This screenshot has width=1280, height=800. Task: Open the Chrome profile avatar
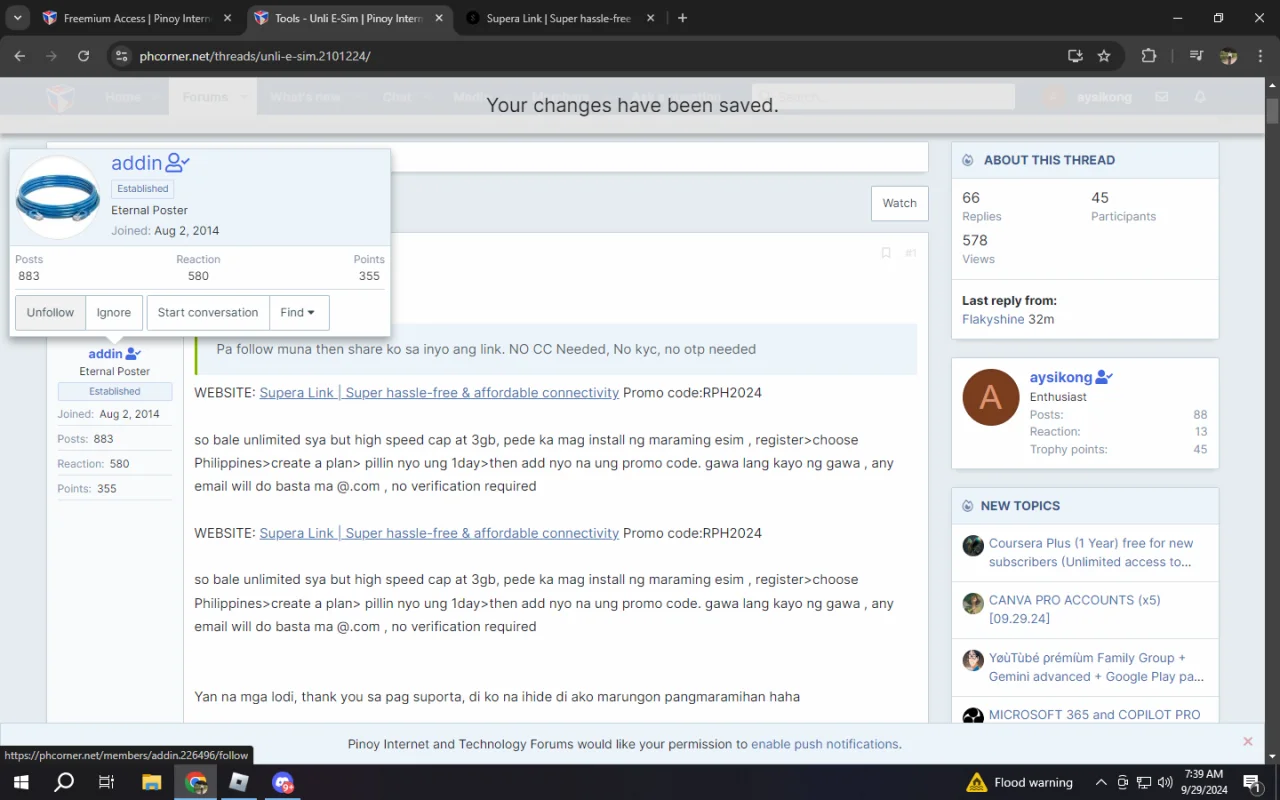pos(1229,56)
